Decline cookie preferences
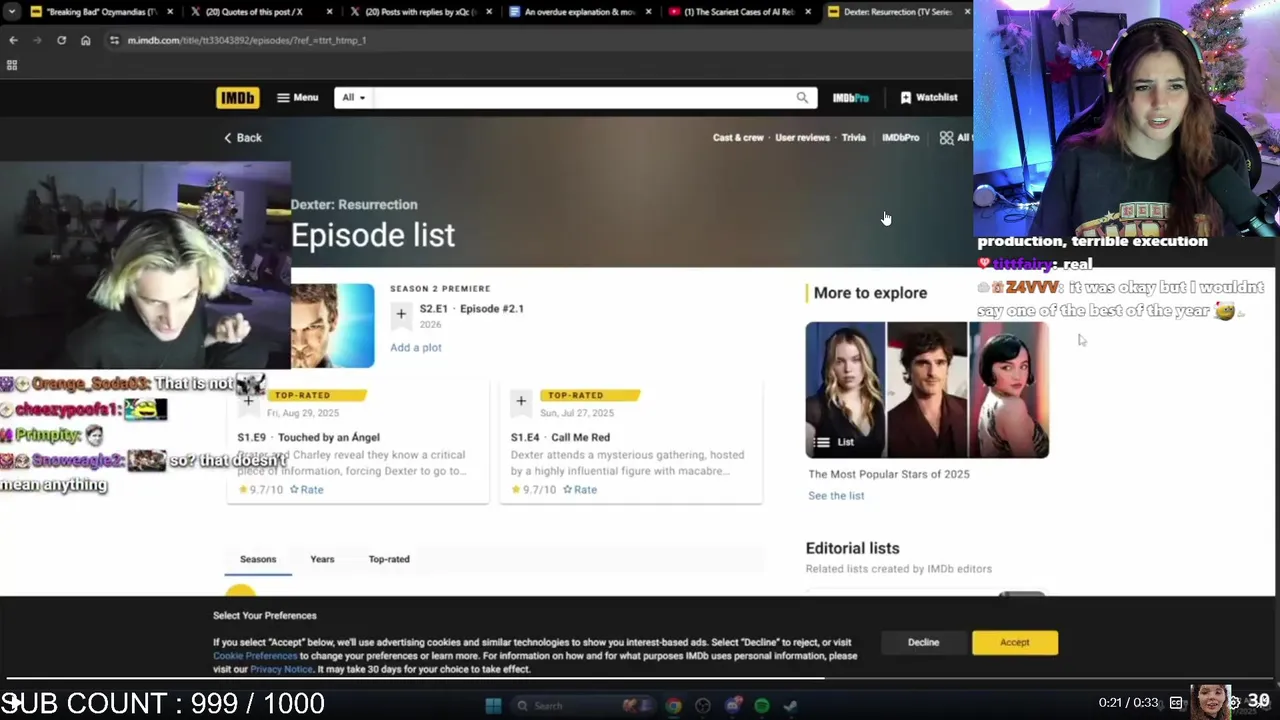This screenshot has height=720, width=1280. click(923, 642)
